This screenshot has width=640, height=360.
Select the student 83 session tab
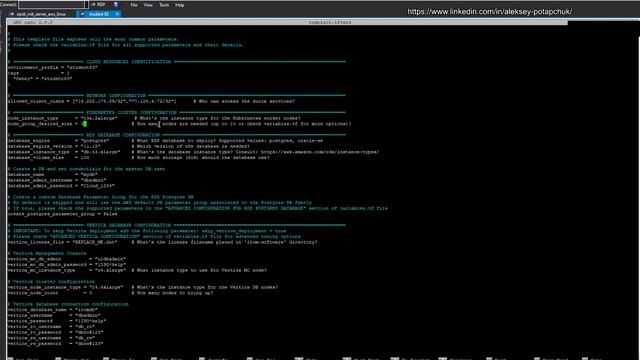(x=99, y=14)
